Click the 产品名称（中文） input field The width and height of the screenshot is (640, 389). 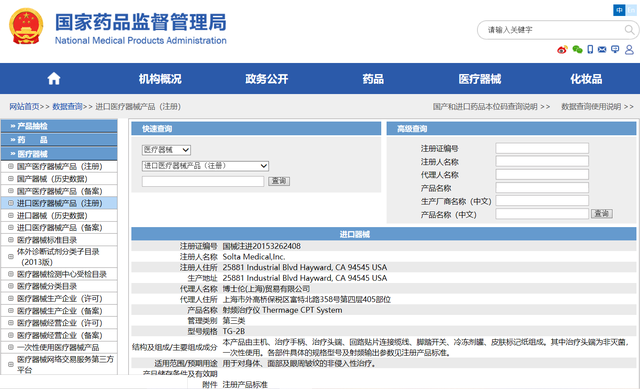pyautogui.click(x=542, y=214)
